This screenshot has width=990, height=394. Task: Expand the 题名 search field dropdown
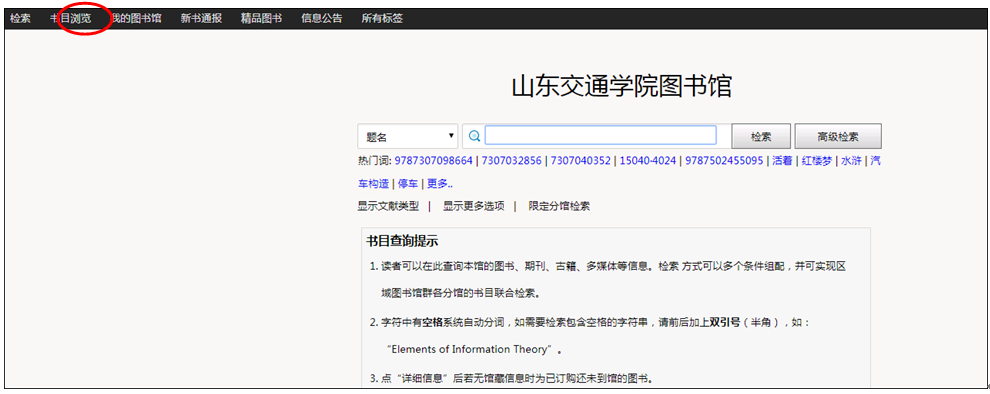click(x=408, y=136)
